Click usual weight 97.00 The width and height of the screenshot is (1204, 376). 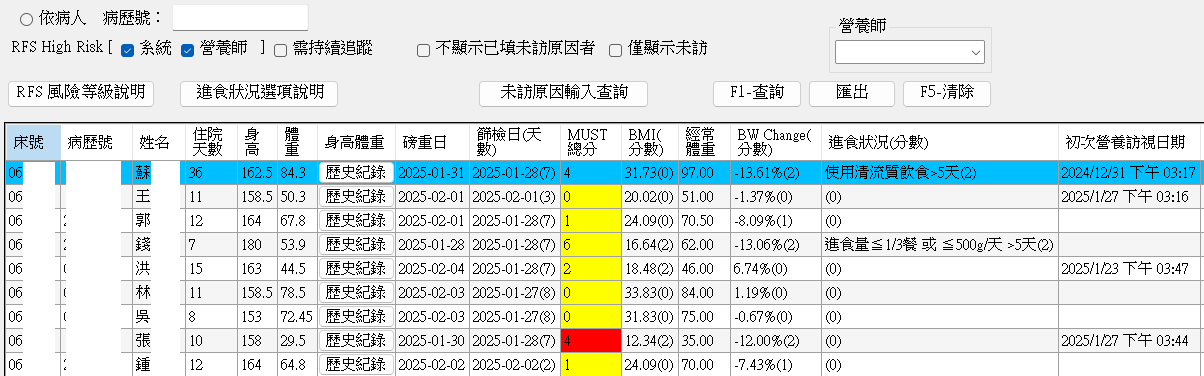pos(704,172)
